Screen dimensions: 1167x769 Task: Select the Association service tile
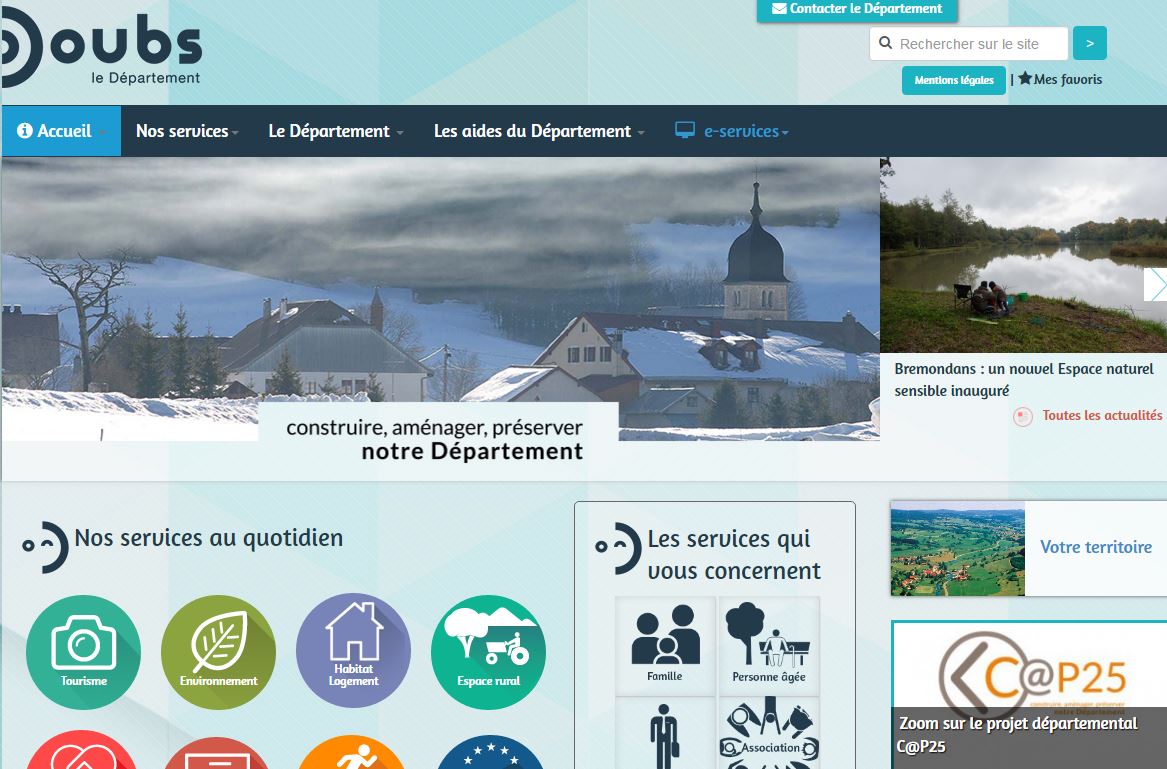pos(769,733)
